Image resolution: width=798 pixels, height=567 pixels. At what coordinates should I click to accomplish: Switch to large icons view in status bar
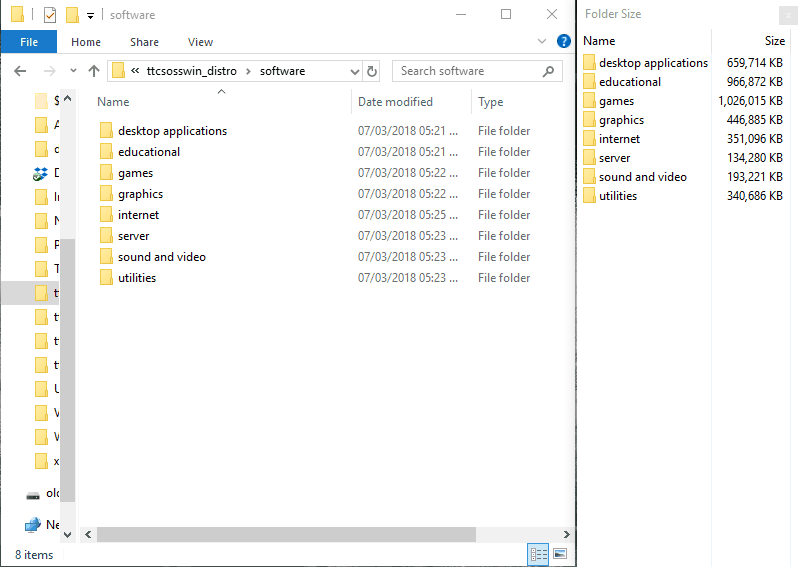(x=560, y=553)
